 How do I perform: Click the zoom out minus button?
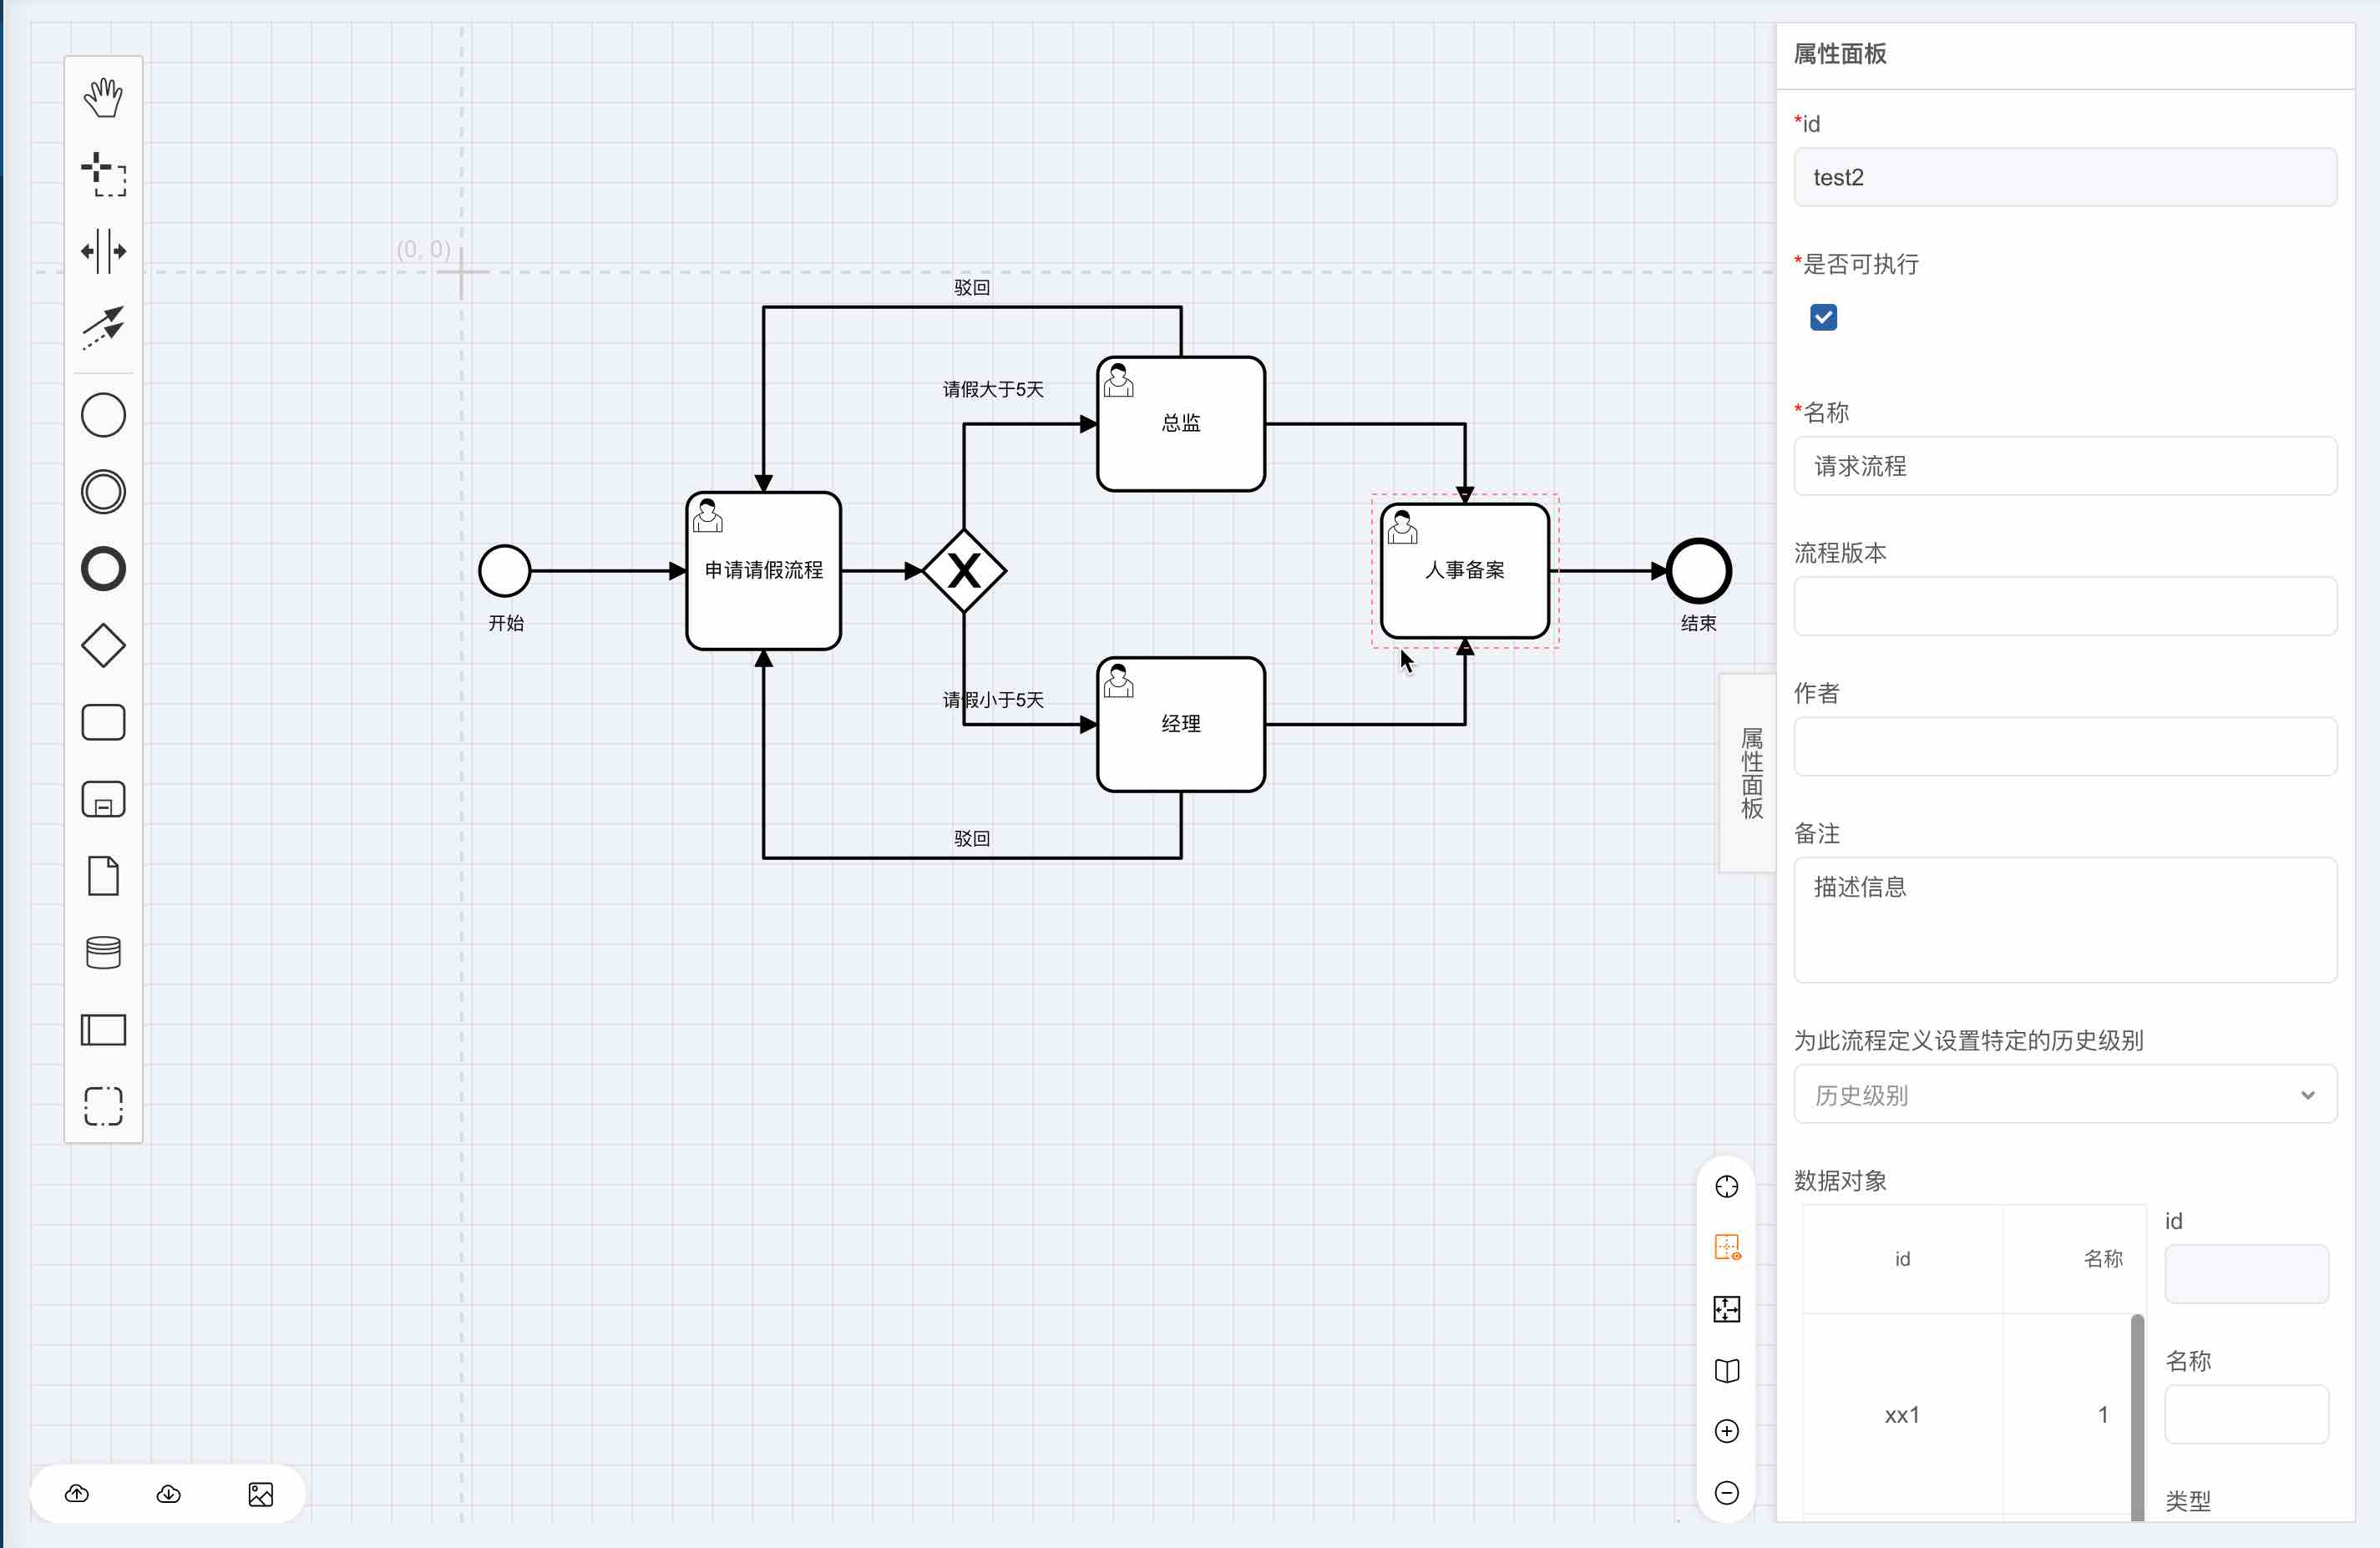(1727, 1493)
